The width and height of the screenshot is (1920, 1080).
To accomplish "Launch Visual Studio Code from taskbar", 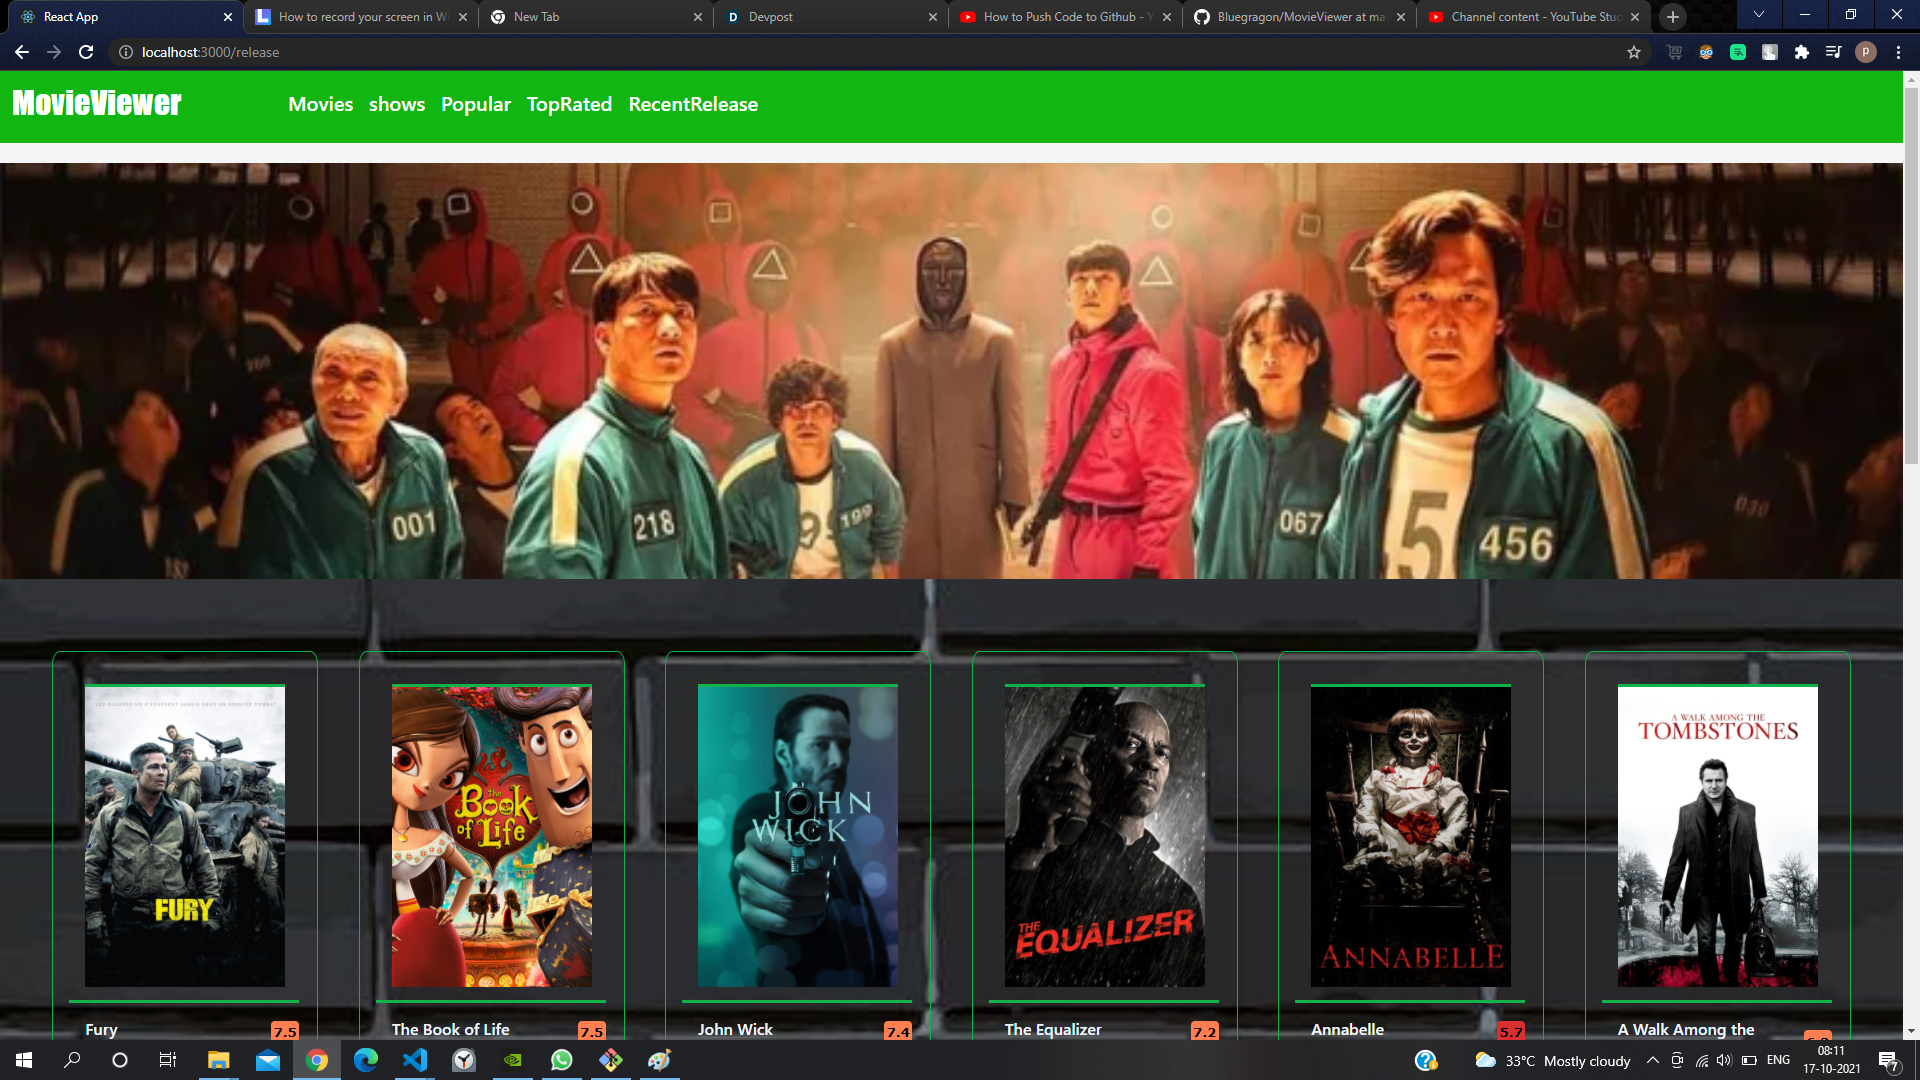I will click(x=414, y=1060).
